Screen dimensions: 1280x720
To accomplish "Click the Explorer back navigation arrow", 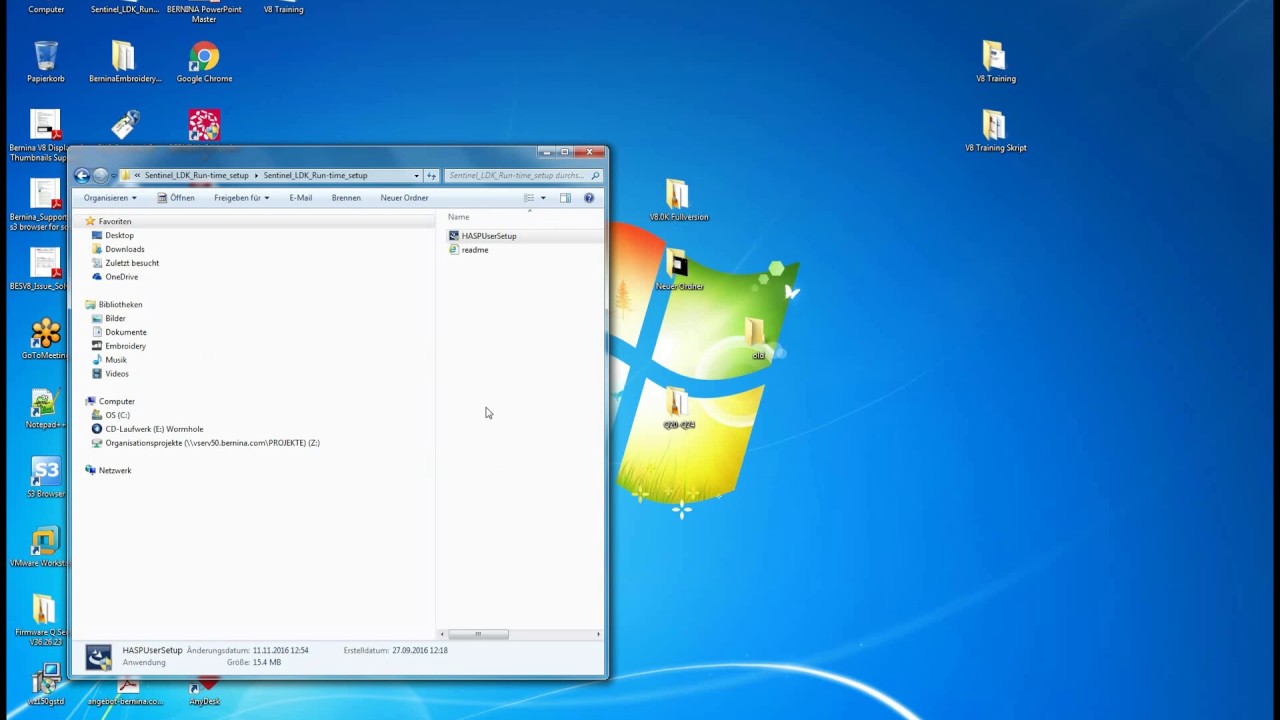I will click(82, 175).
